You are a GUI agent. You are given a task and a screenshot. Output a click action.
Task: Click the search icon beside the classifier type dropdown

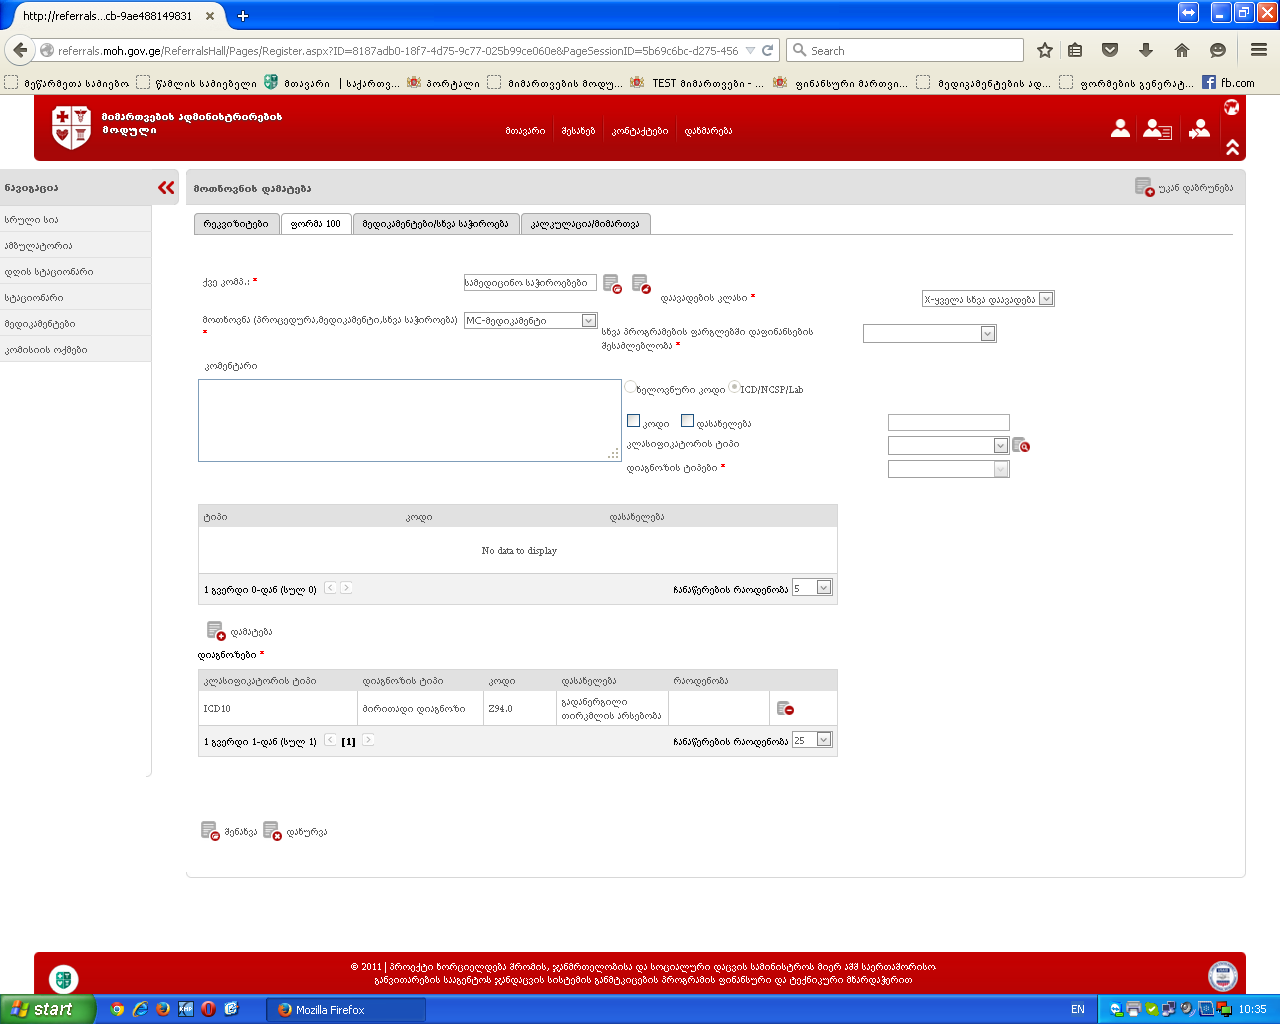click(x=1020, y=445)
